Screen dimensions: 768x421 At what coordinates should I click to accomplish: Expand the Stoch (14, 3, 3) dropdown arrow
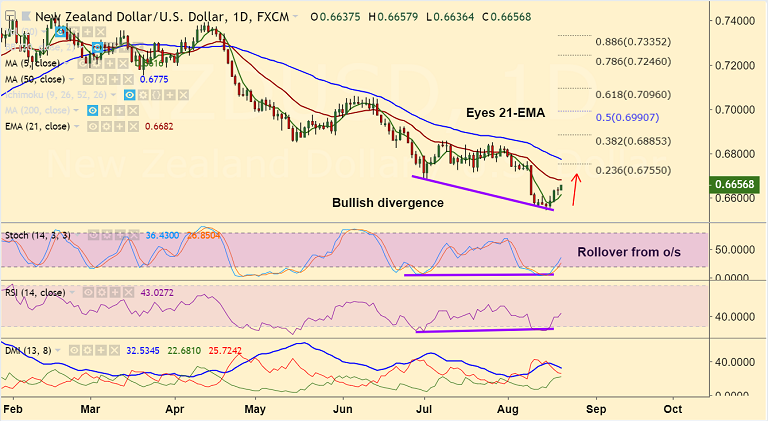[x=77, y=235]
